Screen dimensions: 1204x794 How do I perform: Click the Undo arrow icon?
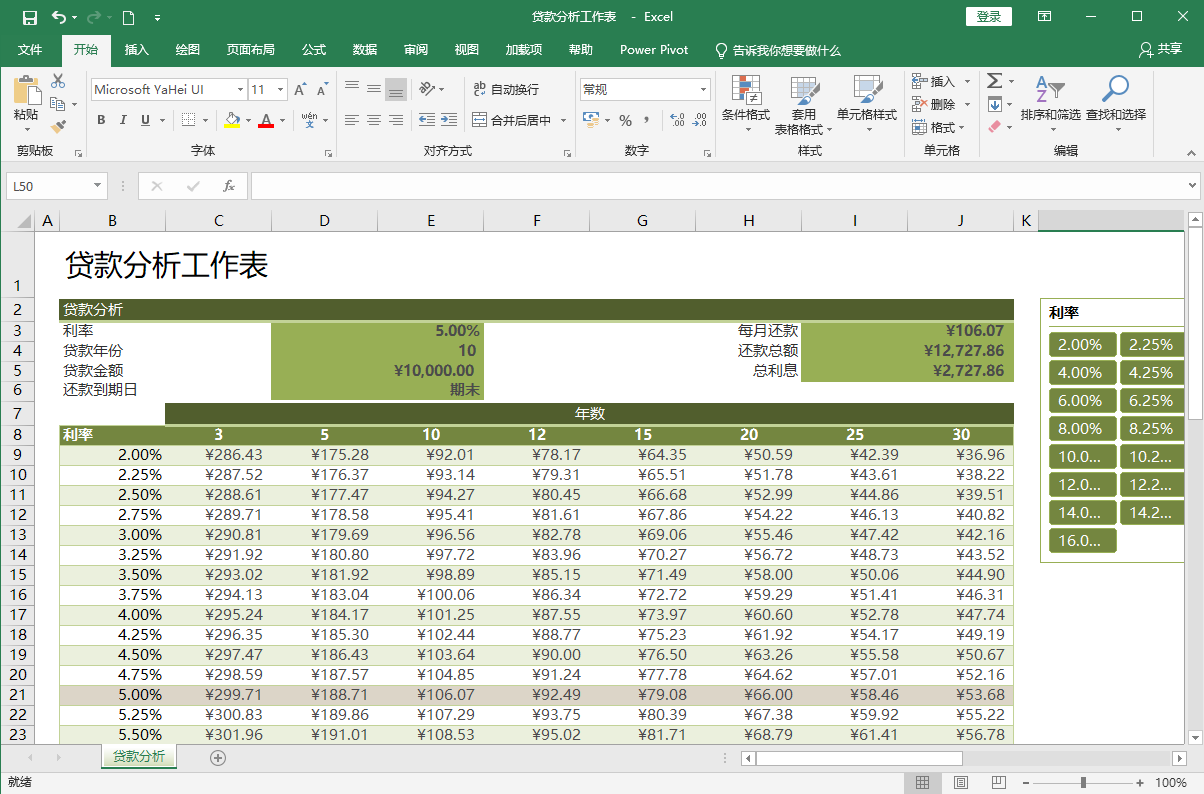(59, 17)
